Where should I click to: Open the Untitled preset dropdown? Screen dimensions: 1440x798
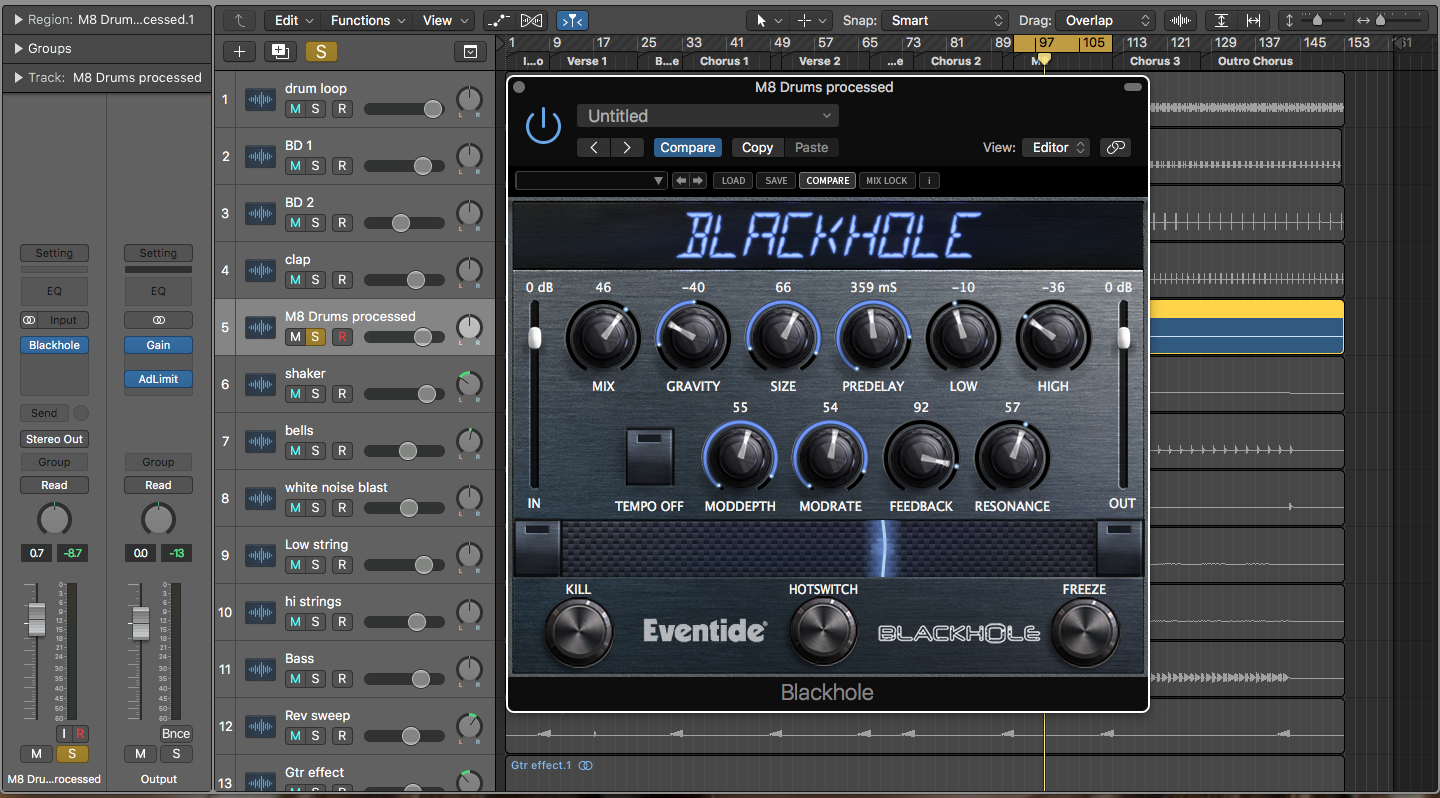pos(708,116)
